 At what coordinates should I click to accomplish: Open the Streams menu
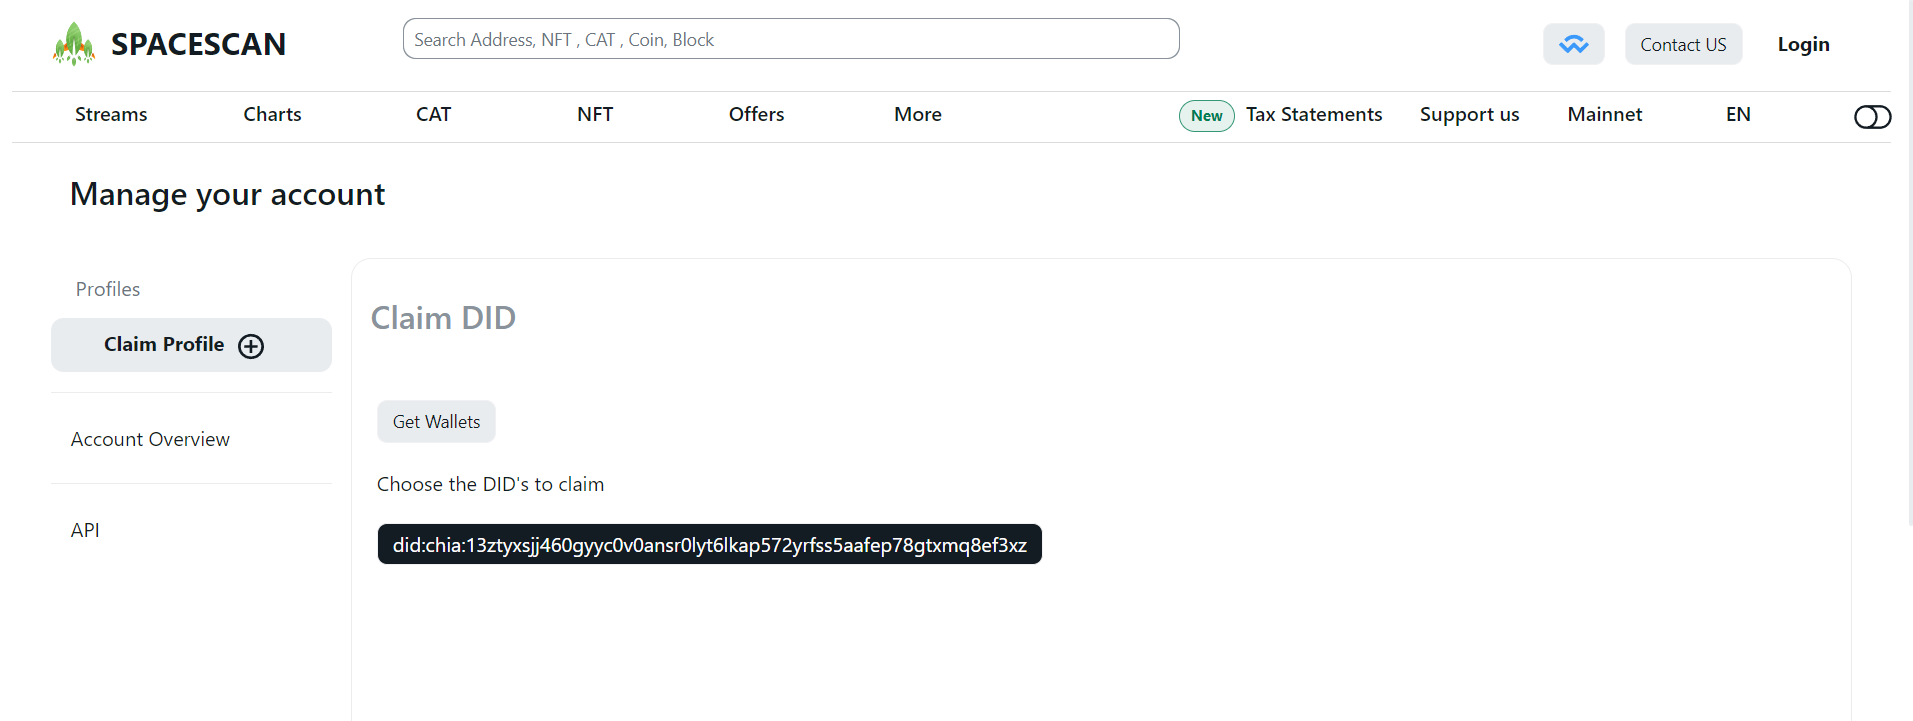pos(111,115)
